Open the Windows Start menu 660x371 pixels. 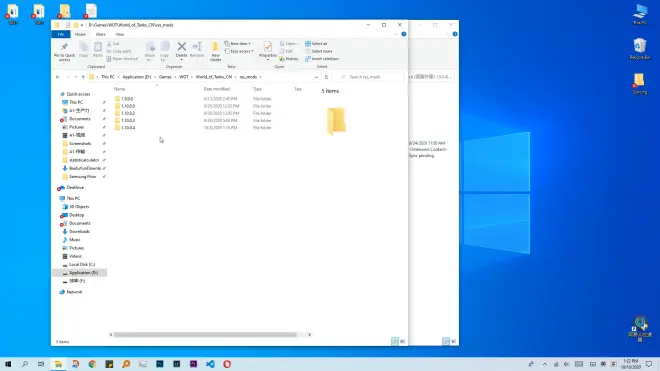8,364
